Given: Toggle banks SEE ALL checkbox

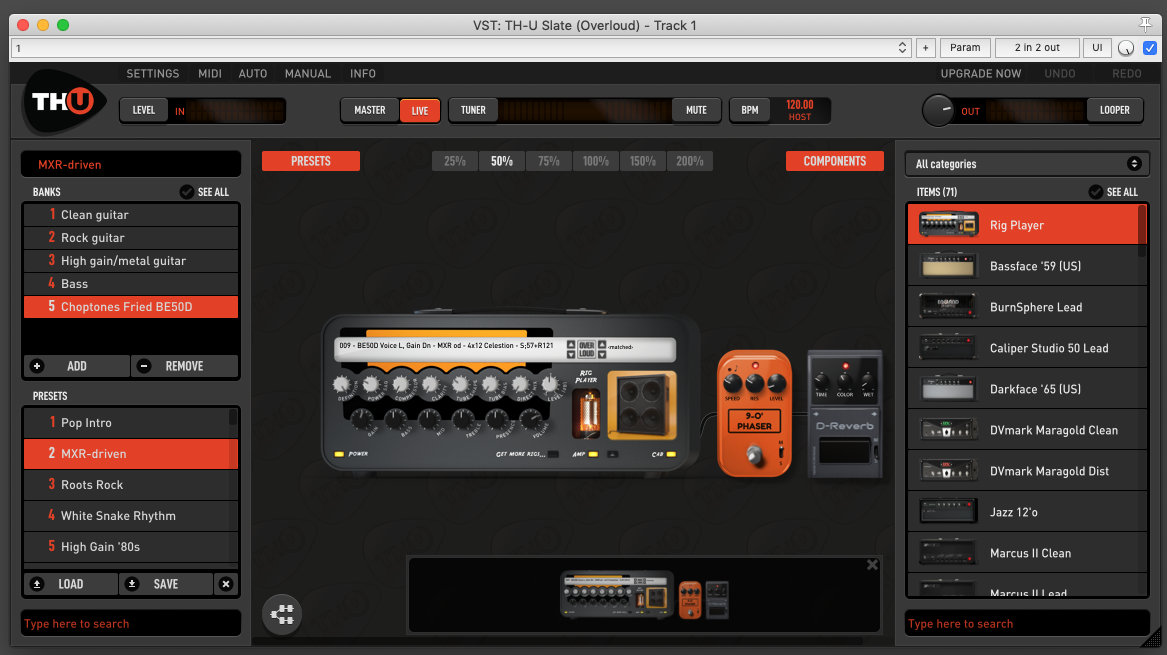Looking at the screenshot, I should click(187, 192).
